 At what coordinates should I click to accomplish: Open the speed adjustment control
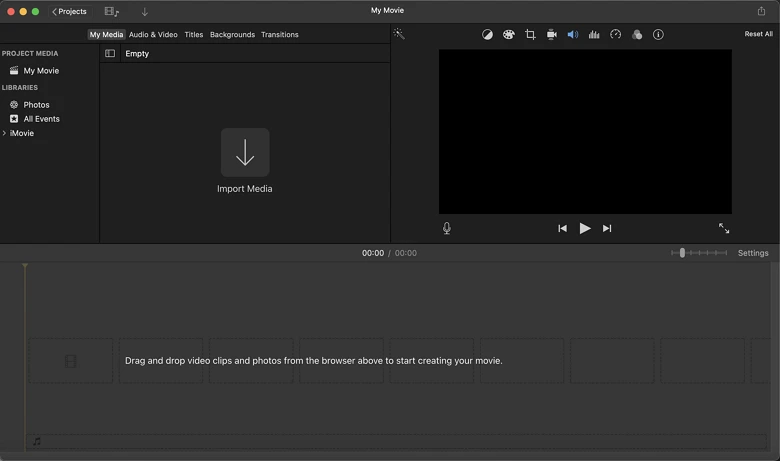(615, 34)
